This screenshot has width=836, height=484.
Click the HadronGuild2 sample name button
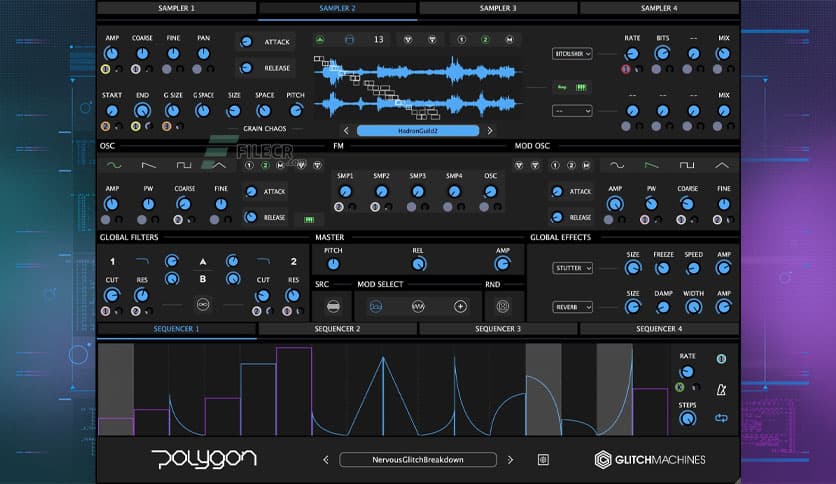[417, 131]
